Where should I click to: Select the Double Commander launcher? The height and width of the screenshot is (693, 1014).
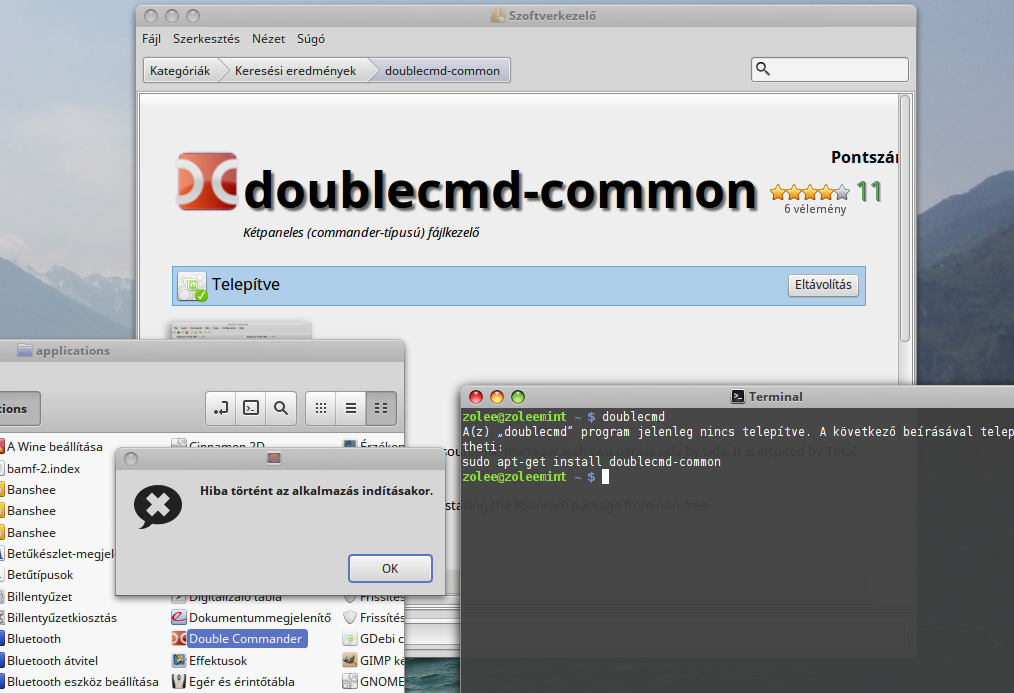(x=245, y=639)
